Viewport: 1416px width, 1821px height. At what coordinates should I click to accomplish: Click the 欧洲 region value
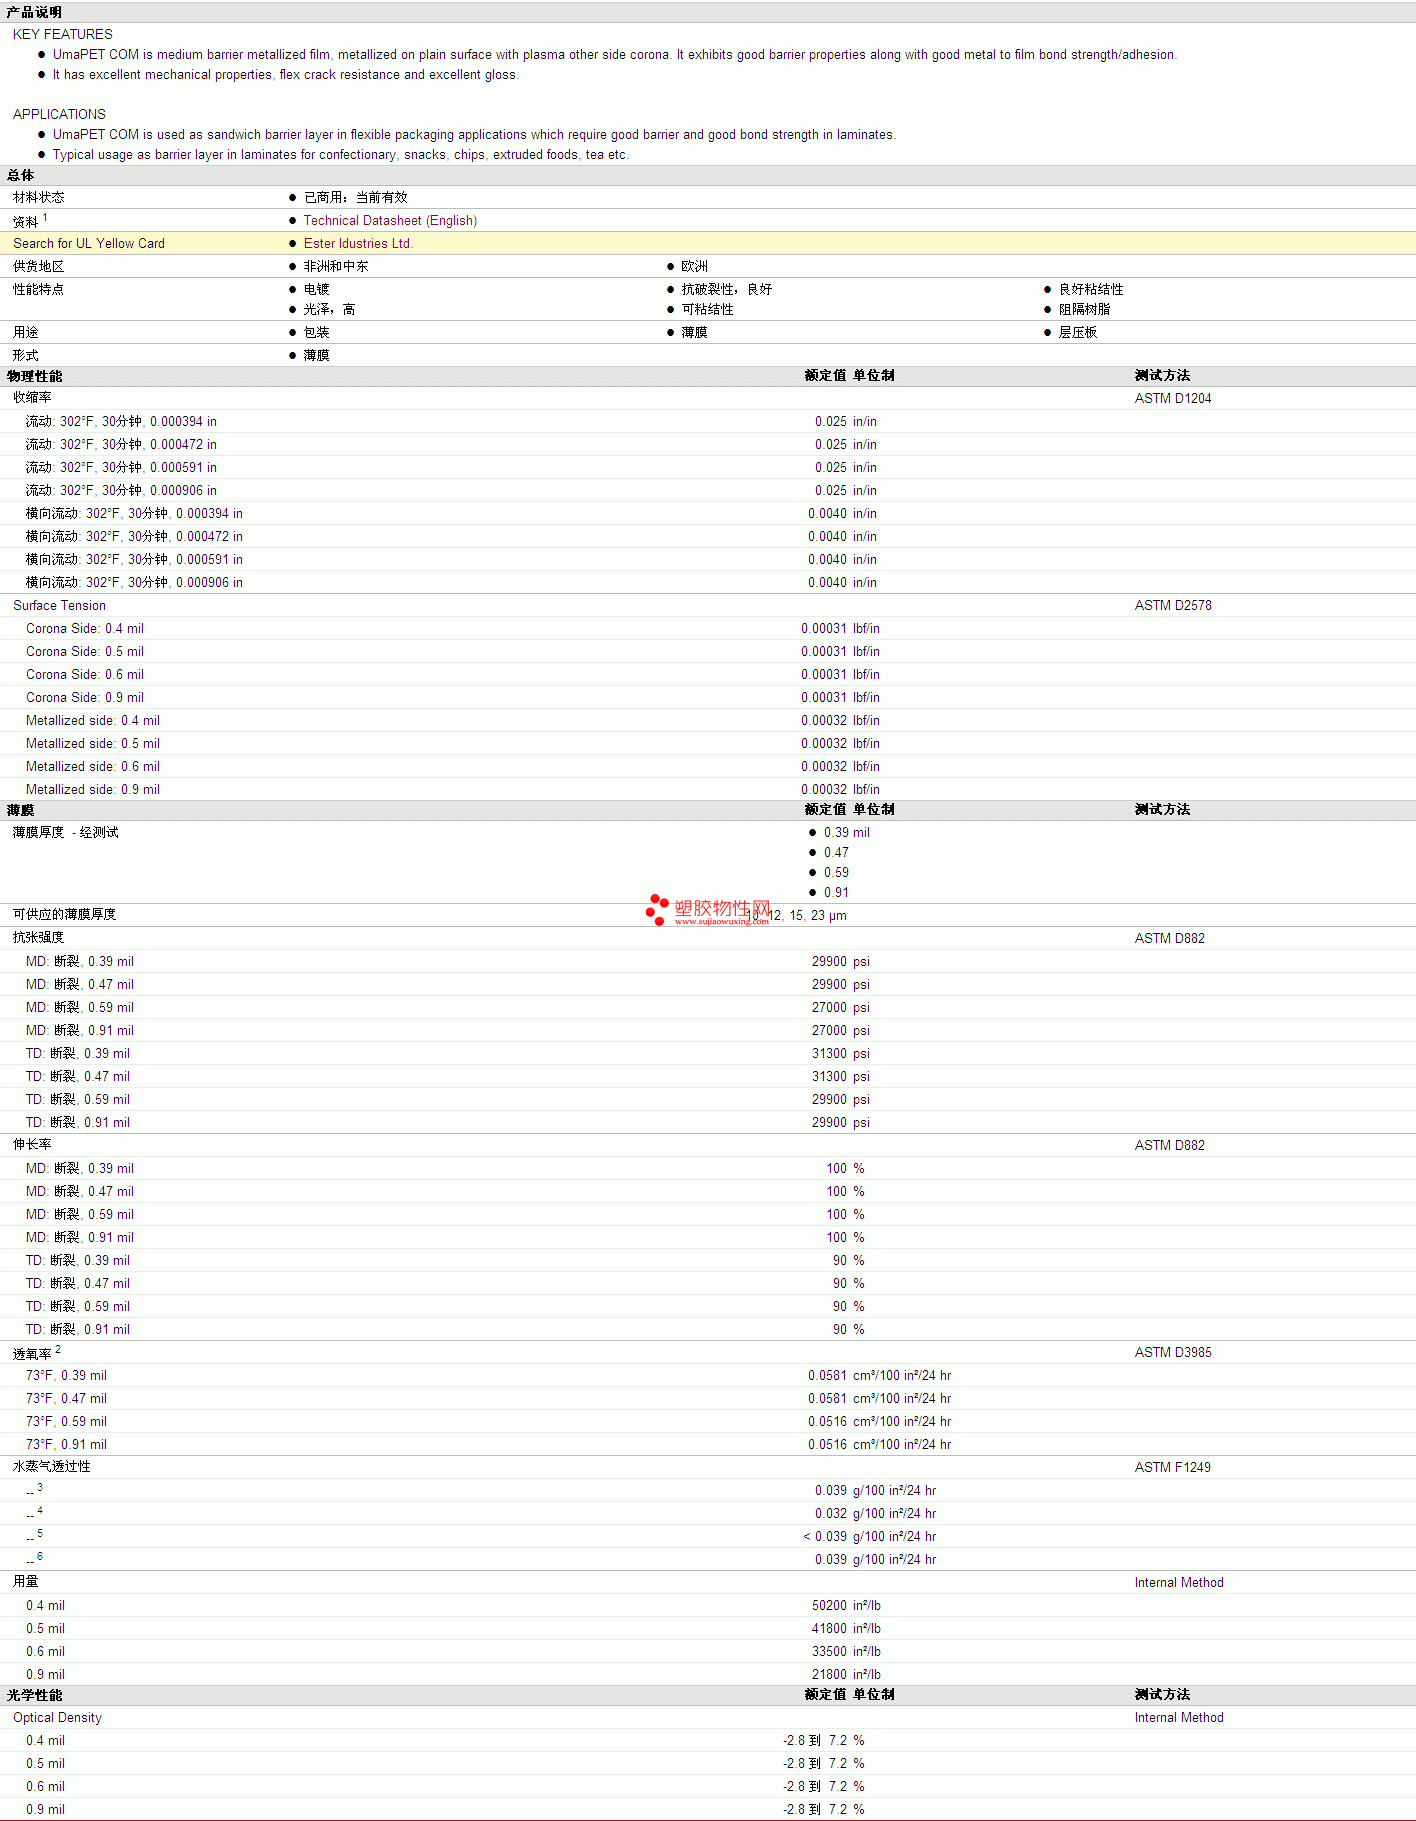[694, 266]
